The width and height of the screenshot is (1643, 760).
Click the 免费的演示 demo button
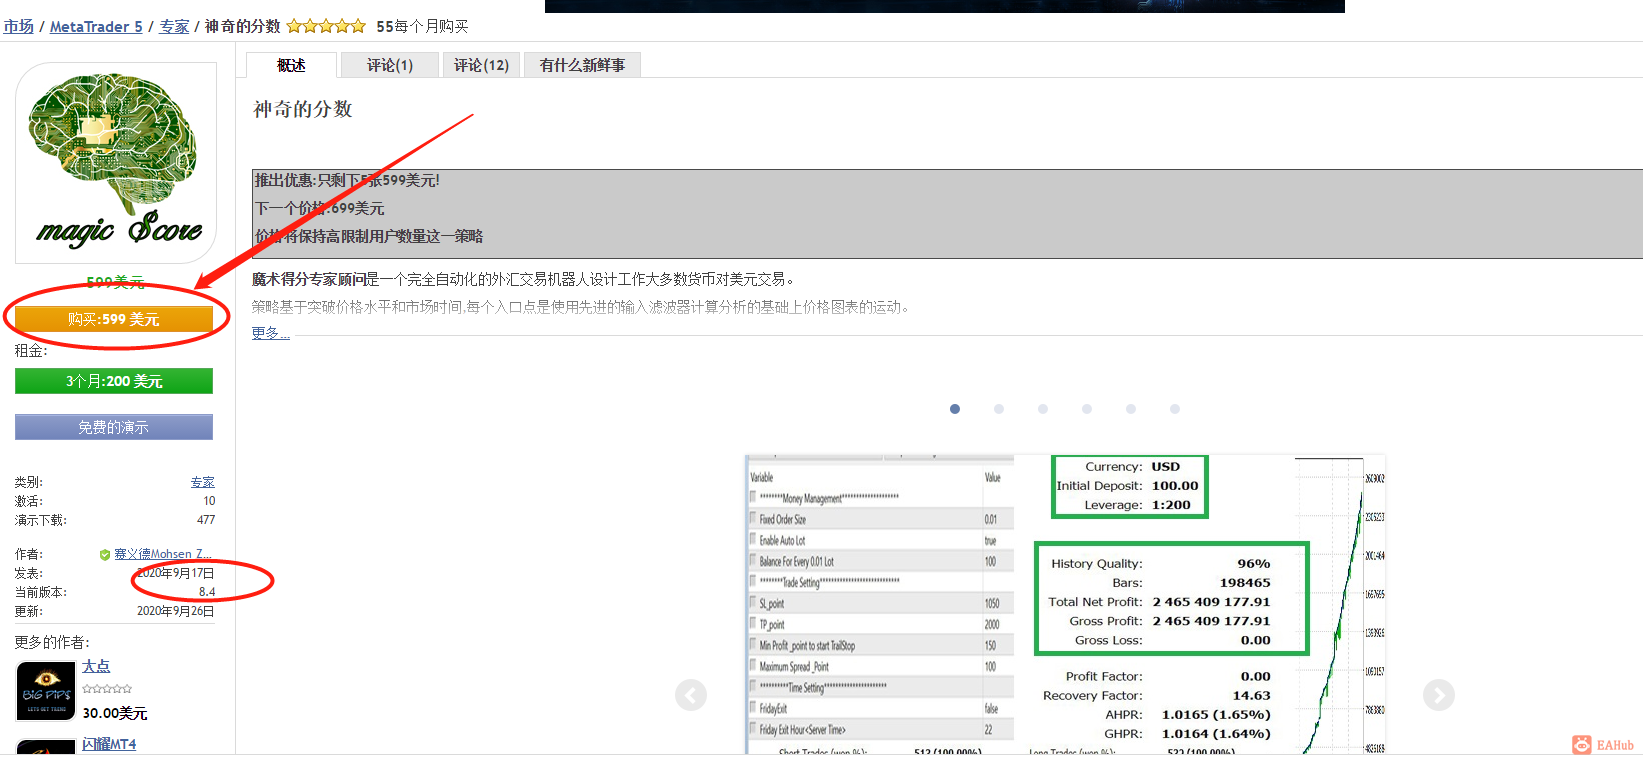pos(114,427)
